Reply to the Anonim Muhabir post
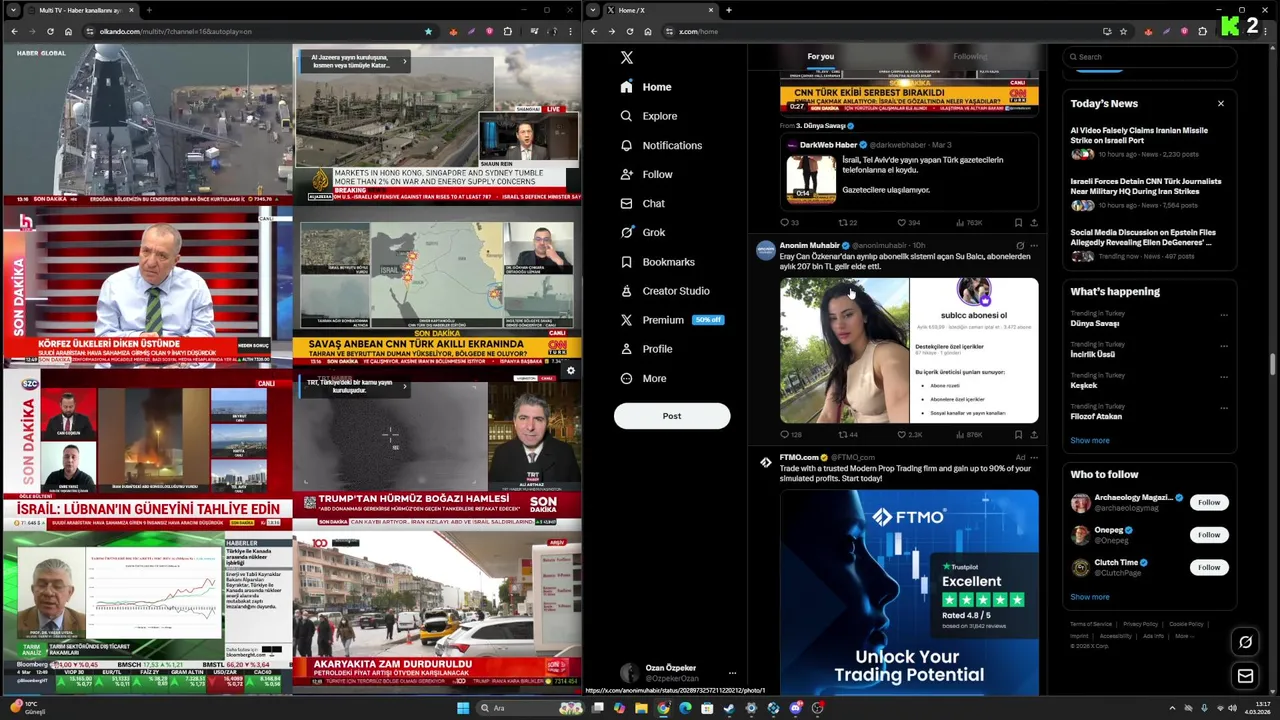1280x720 pixels. coord(790,435)
